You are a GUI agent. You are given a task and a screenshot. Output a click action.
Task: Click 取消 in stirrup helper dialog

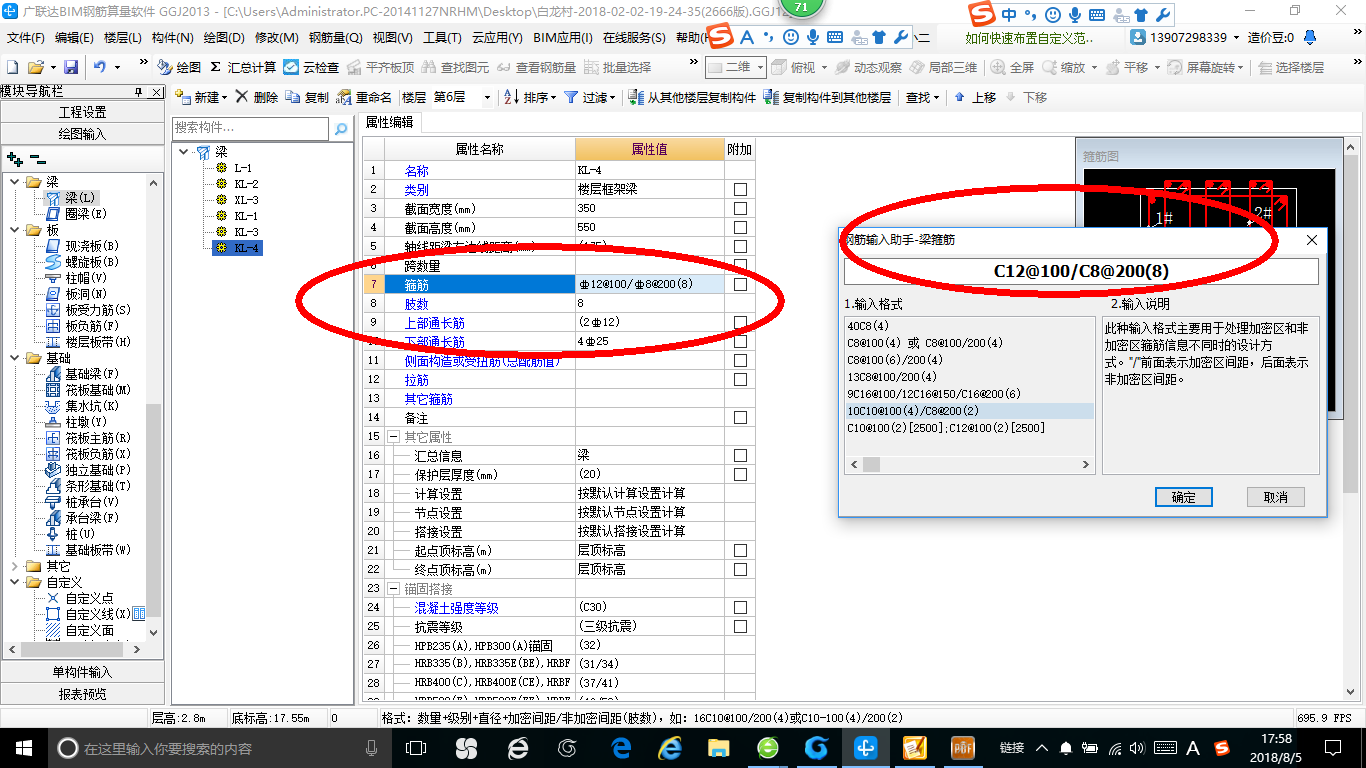point(1276,497)
